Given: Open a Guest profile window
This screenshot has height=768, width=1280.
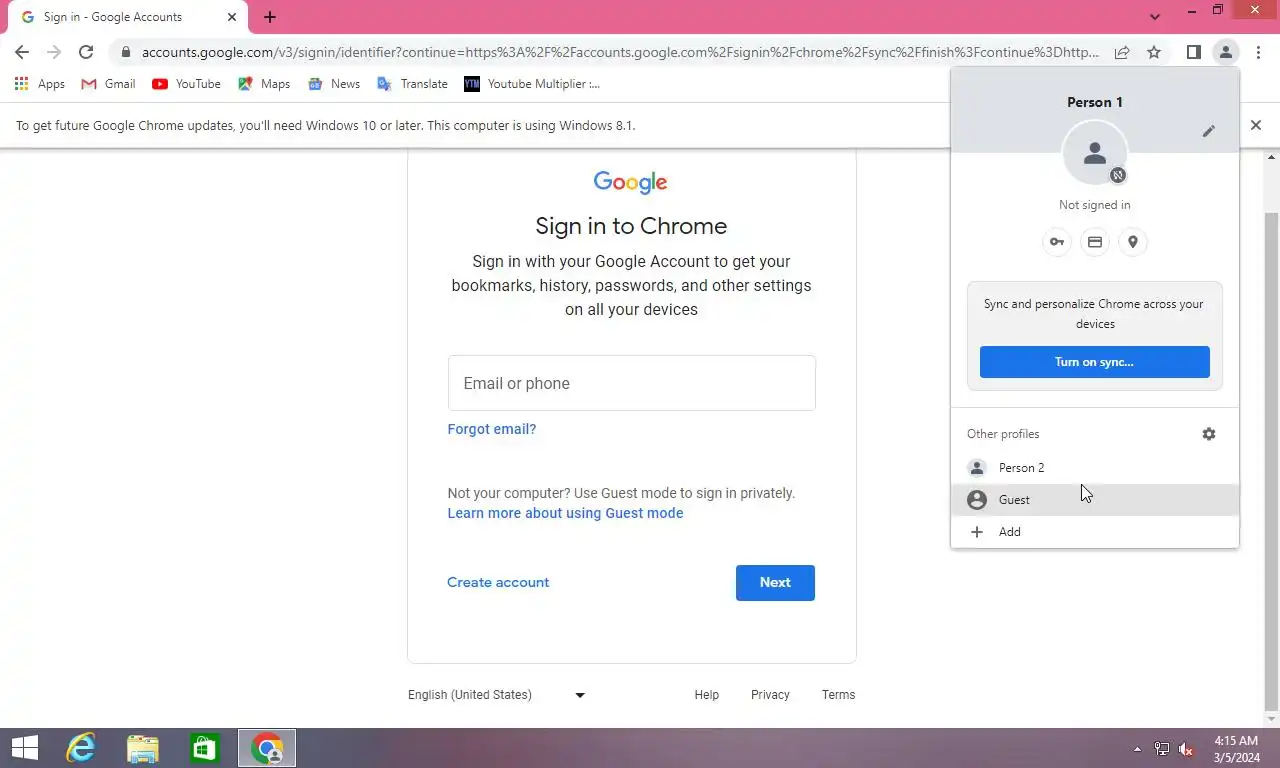Looking at the screenshot, I should point(1095,500).
